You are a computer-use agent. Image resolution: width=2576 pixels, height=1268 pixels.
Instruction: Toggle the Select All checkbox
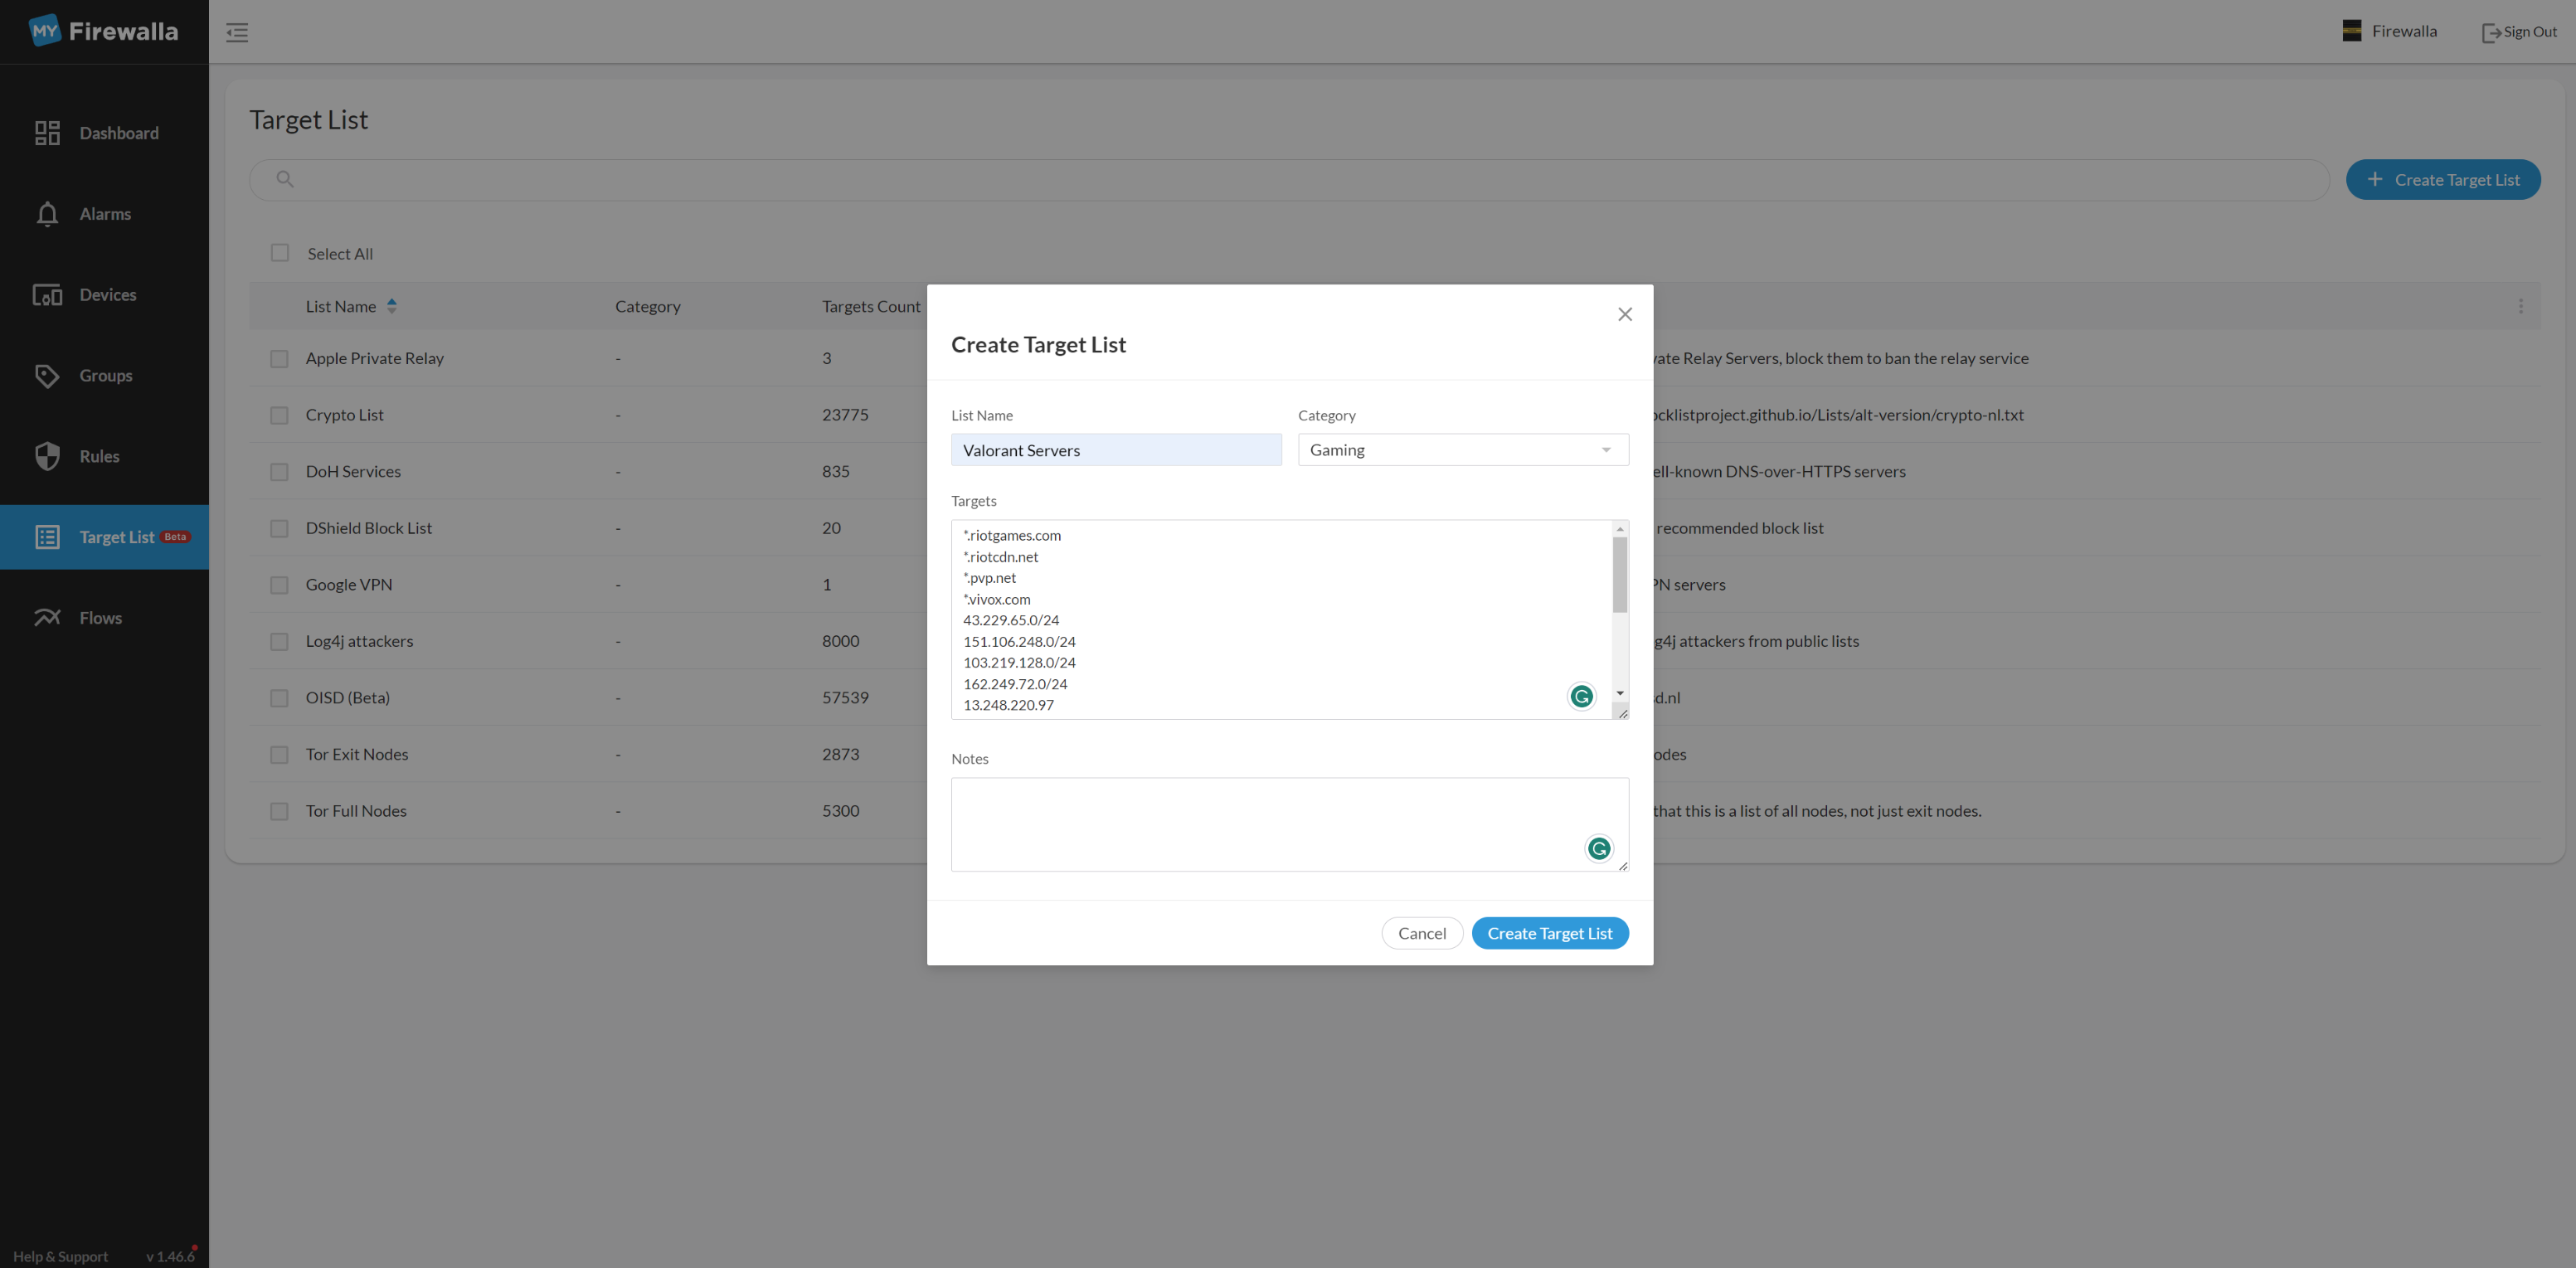280,253
